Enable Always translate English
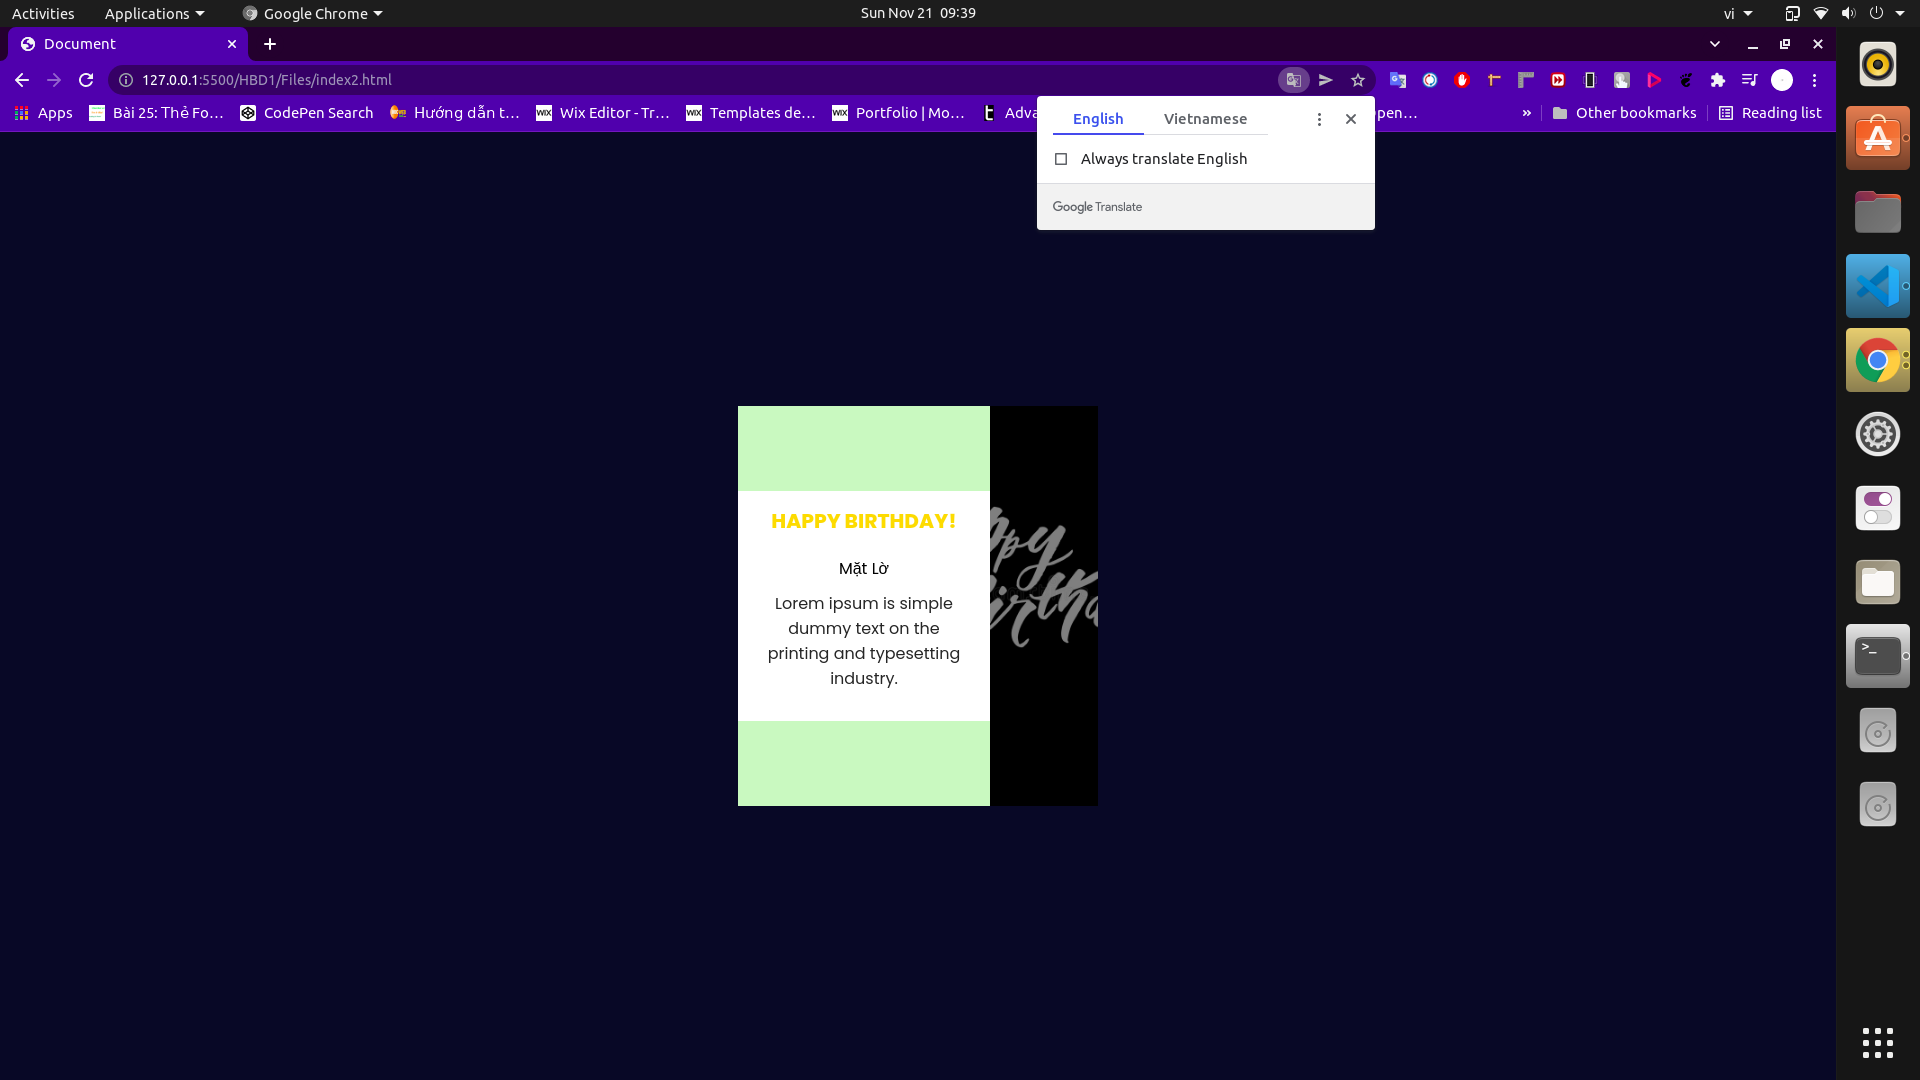1920x1080 pixels. coord(1062,158)
